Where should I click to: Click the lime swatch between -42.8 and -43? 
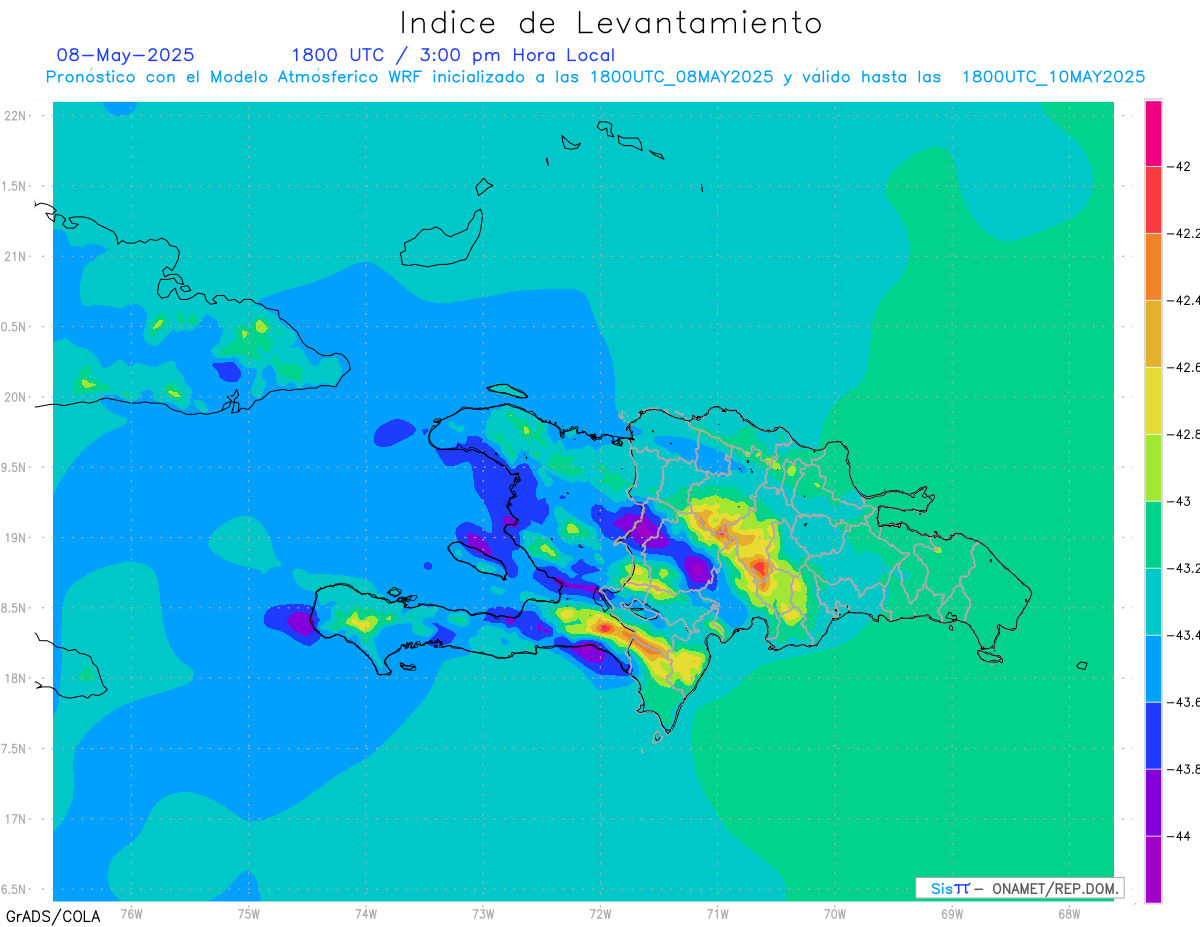pos(1153,467)
